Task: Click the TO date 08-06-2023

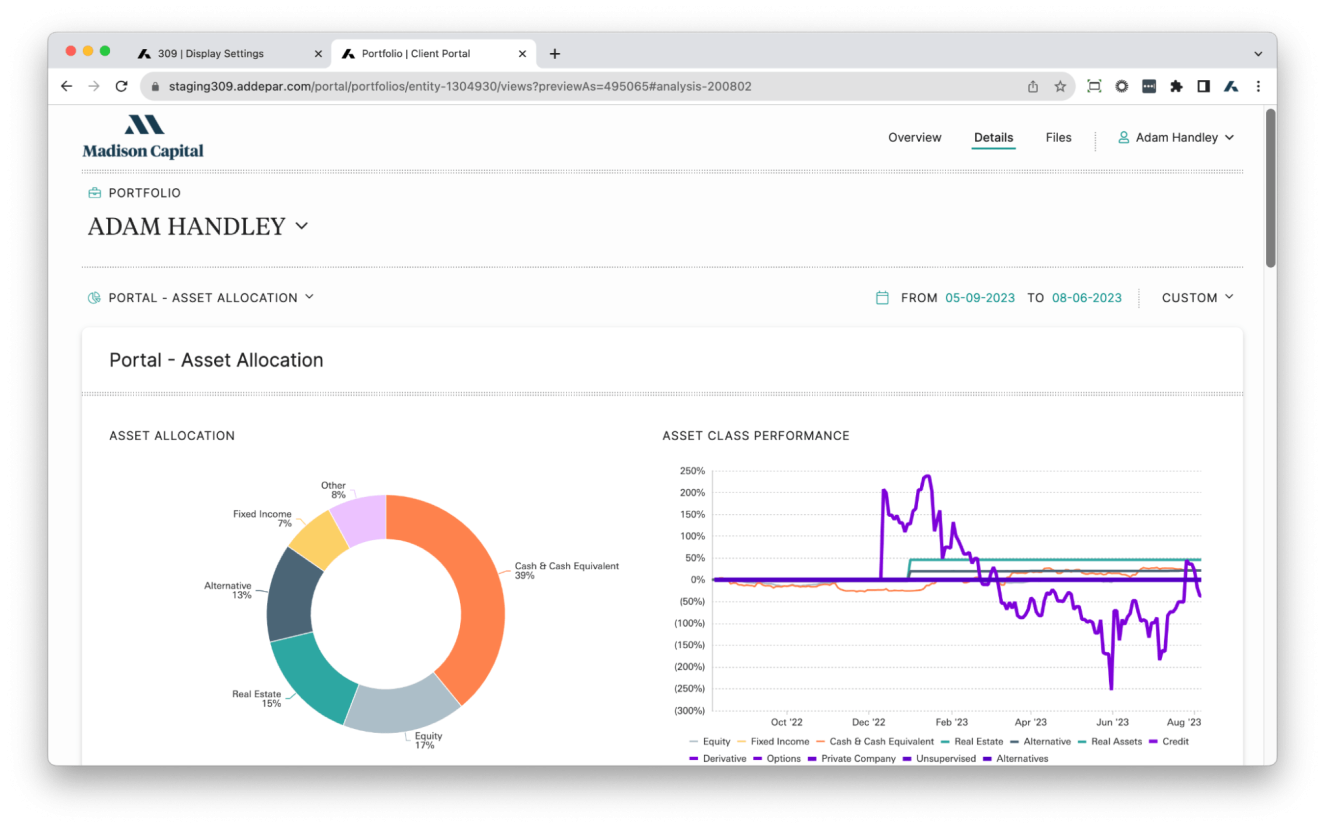Action: 1086,298
